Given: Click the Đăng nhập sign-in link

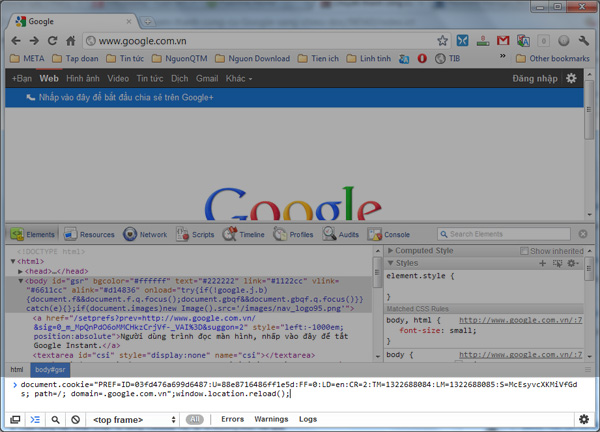Looking at the screenshot, I should pyautogui.click(x=535, y=78).
